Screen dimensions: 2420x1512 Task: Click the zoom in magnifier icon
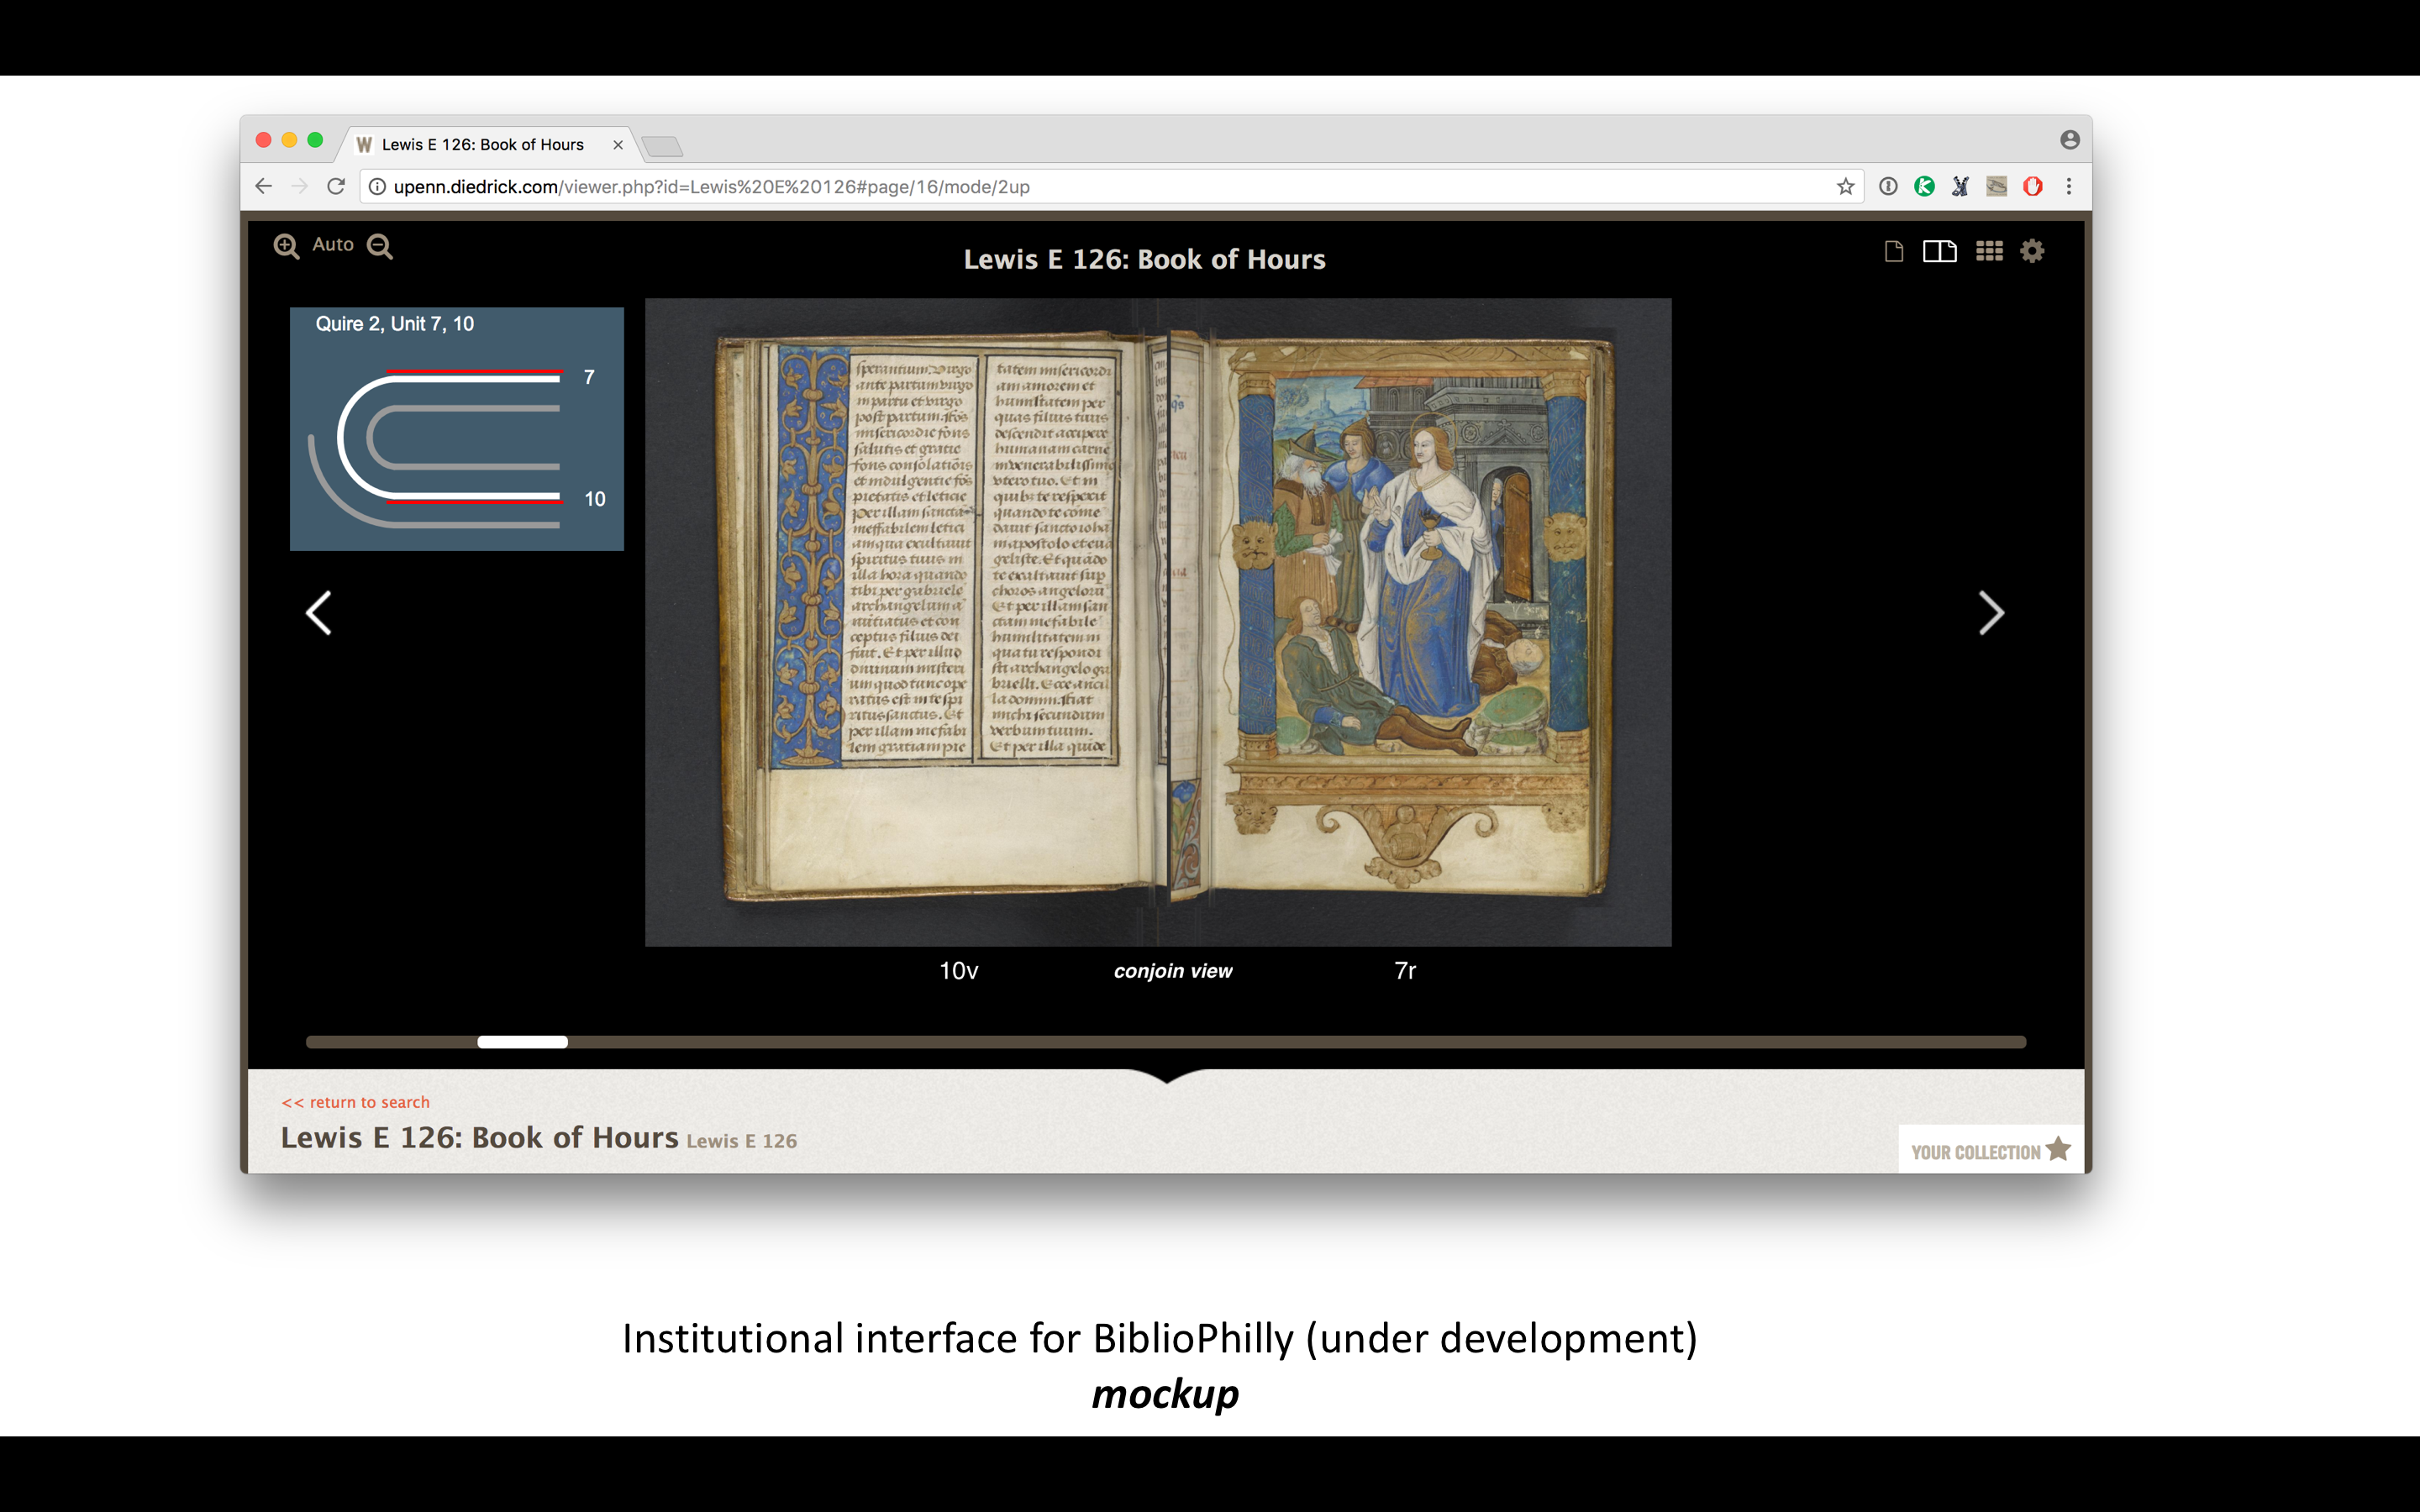pyautogui.click(x=286, y=246)
